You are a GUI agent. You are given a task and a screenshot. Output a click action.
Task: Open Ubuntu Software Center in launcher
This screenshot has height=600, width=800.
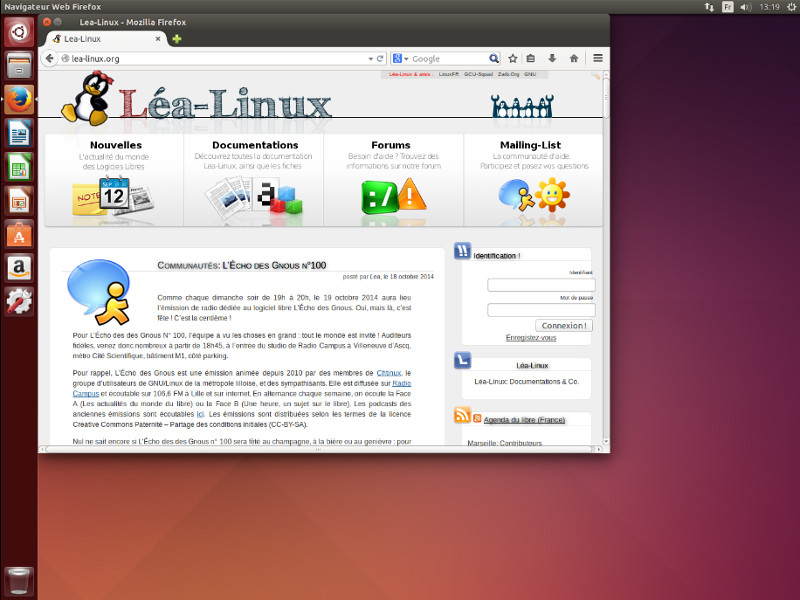(19, 234)
